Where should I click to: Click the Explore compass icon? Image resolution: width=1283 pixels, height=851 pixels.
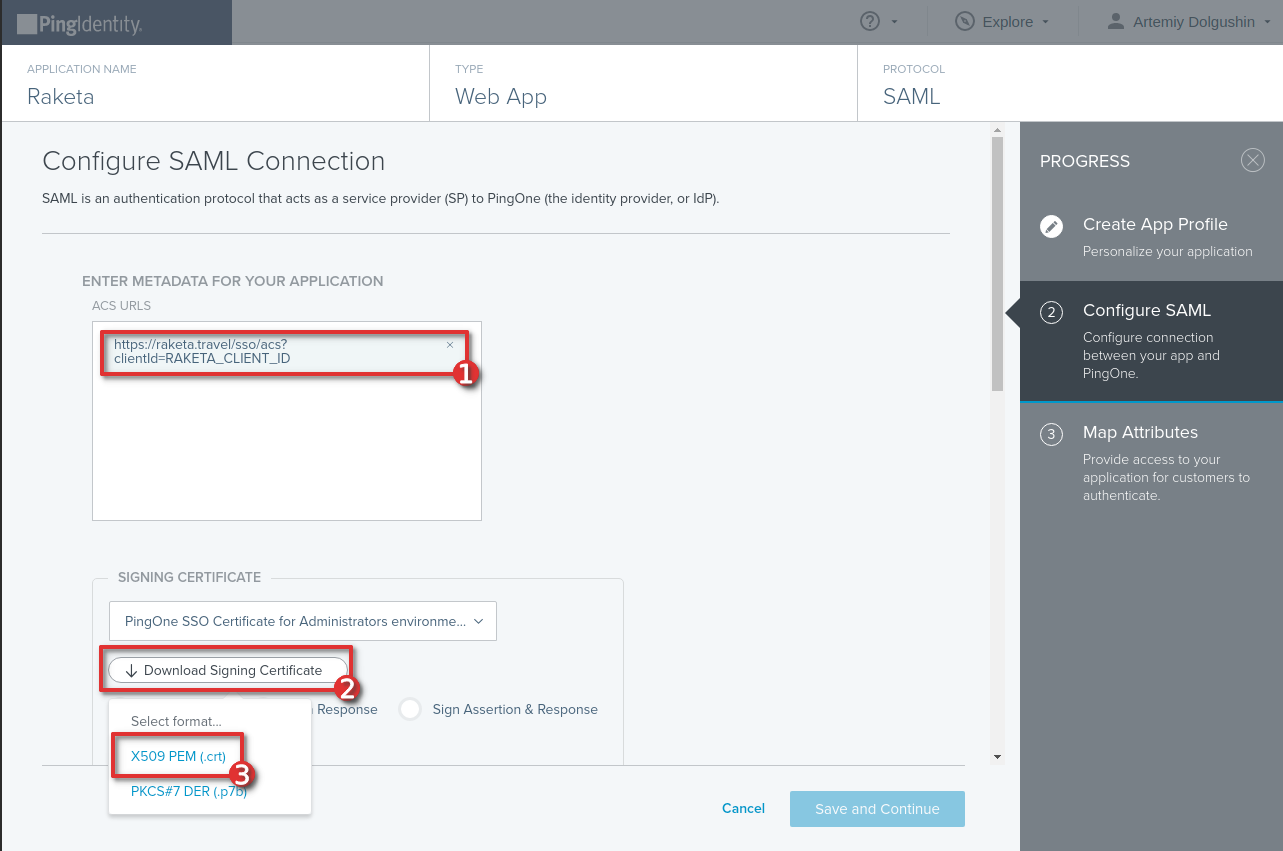click(x=965, y=21)
